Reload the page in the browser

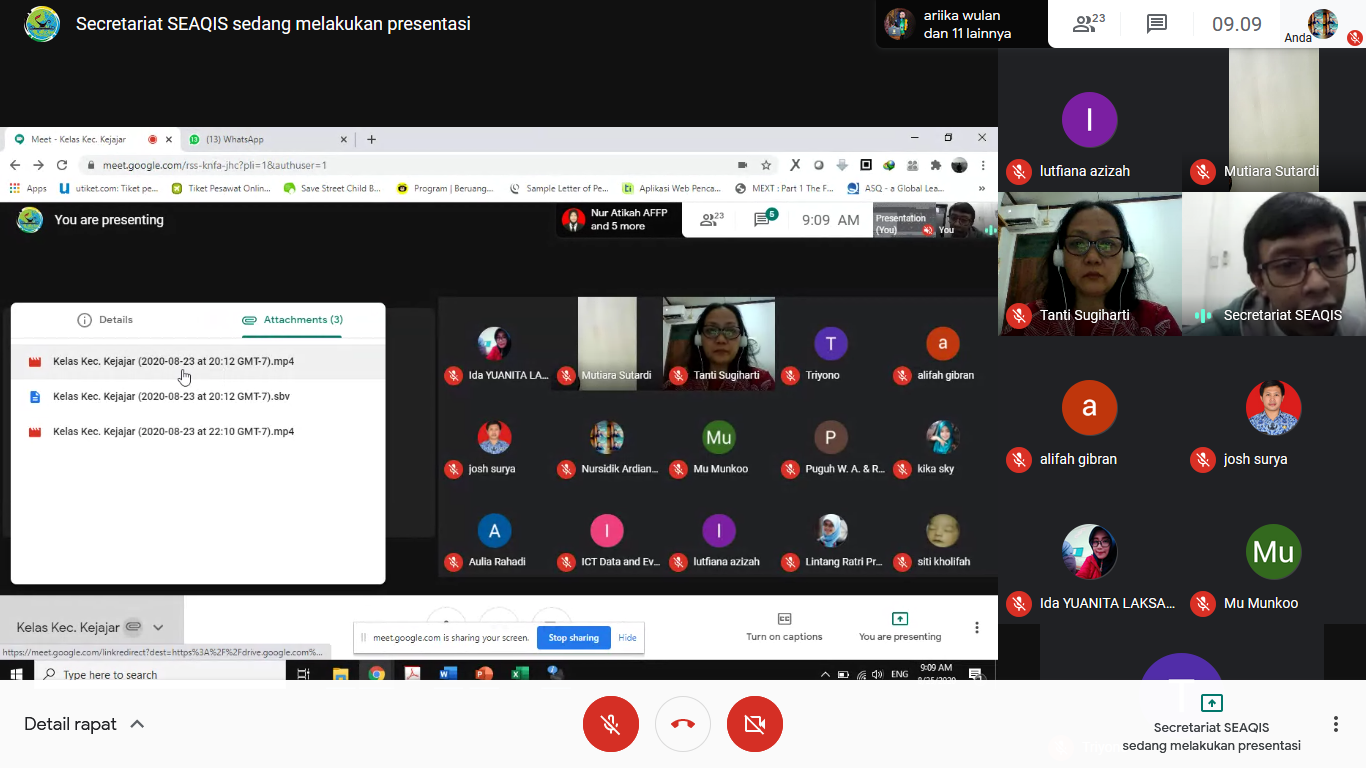pyautogui.click(x=62, y=165)
